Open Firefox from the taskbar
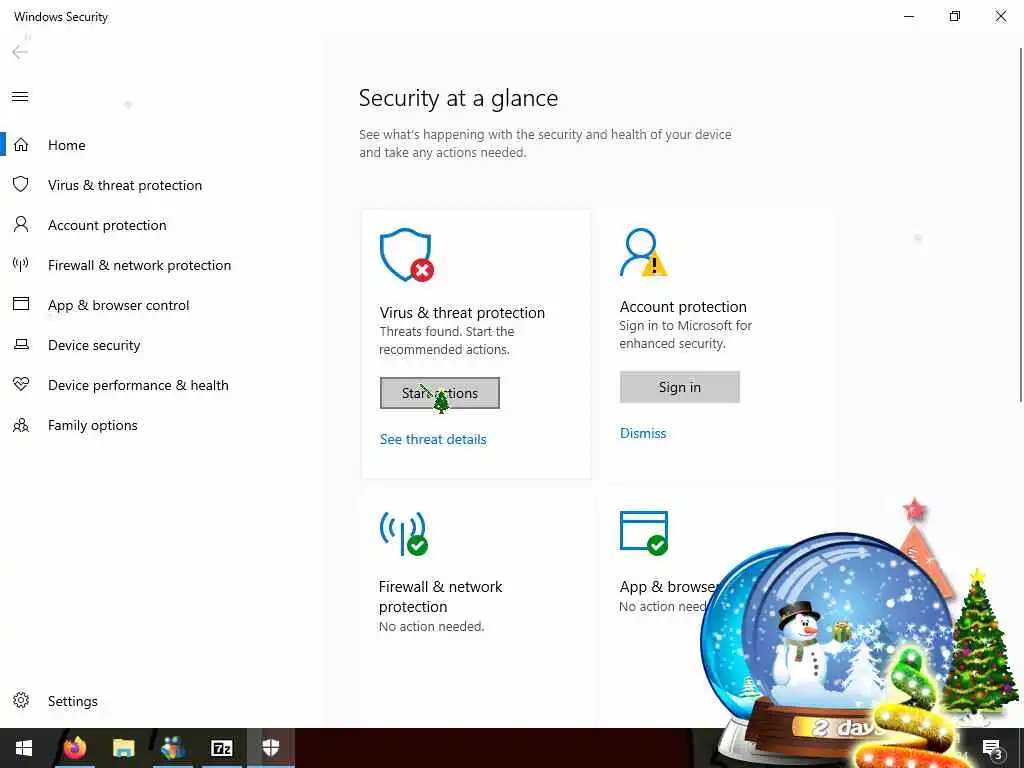This screenshot has height=768, width=1024. [x=74, y=748]
